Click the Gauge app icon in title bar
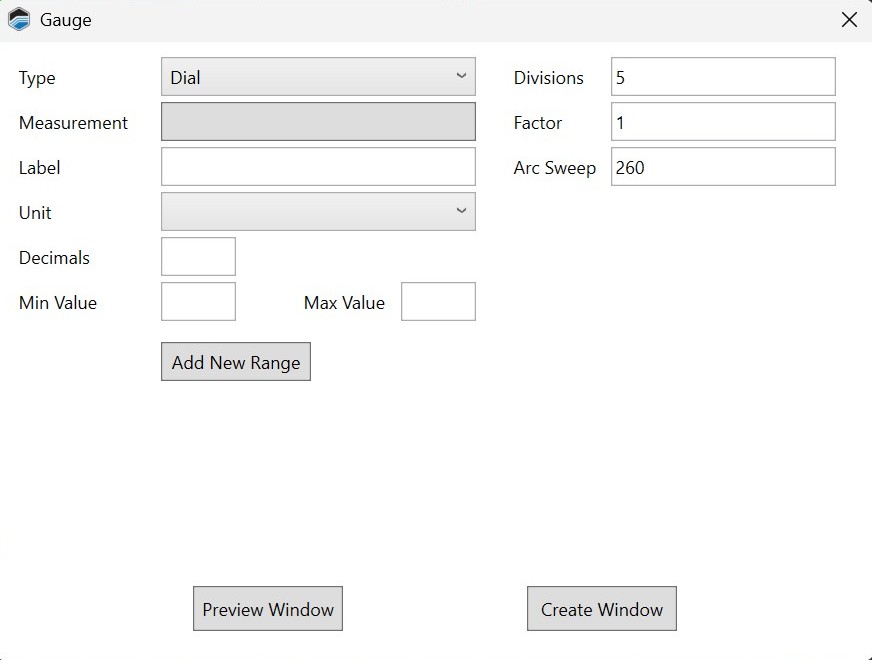 click(19, 20)
